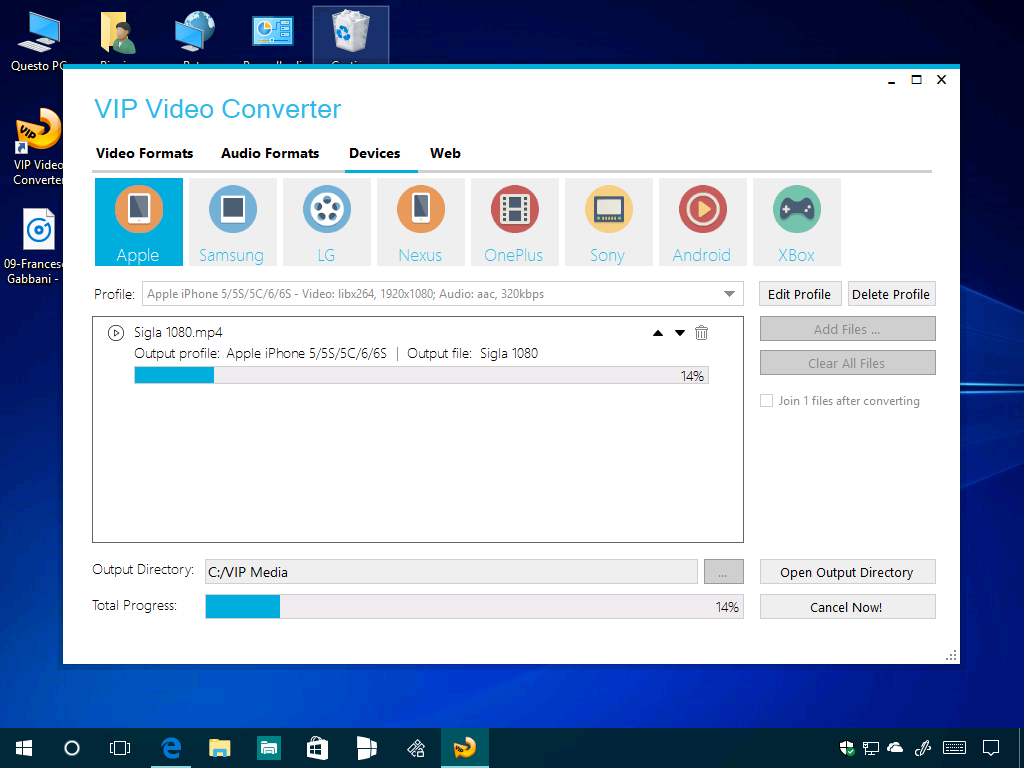Choose the Nexus device category
Image resolution: width=1024 pixels, height=768 pixels.
(x=421, y=222)
